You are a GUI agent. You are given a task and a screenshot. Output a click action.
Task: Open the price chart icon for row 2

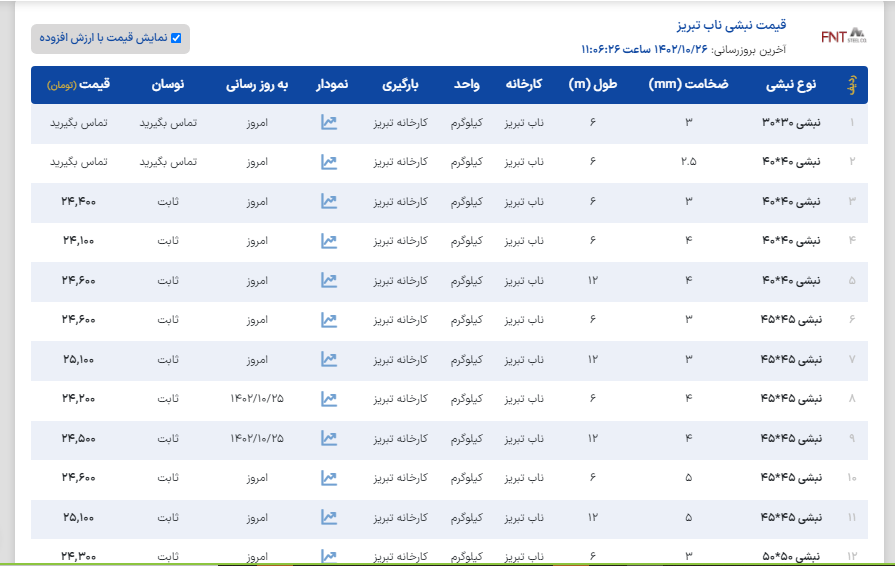tap(329, 161)
